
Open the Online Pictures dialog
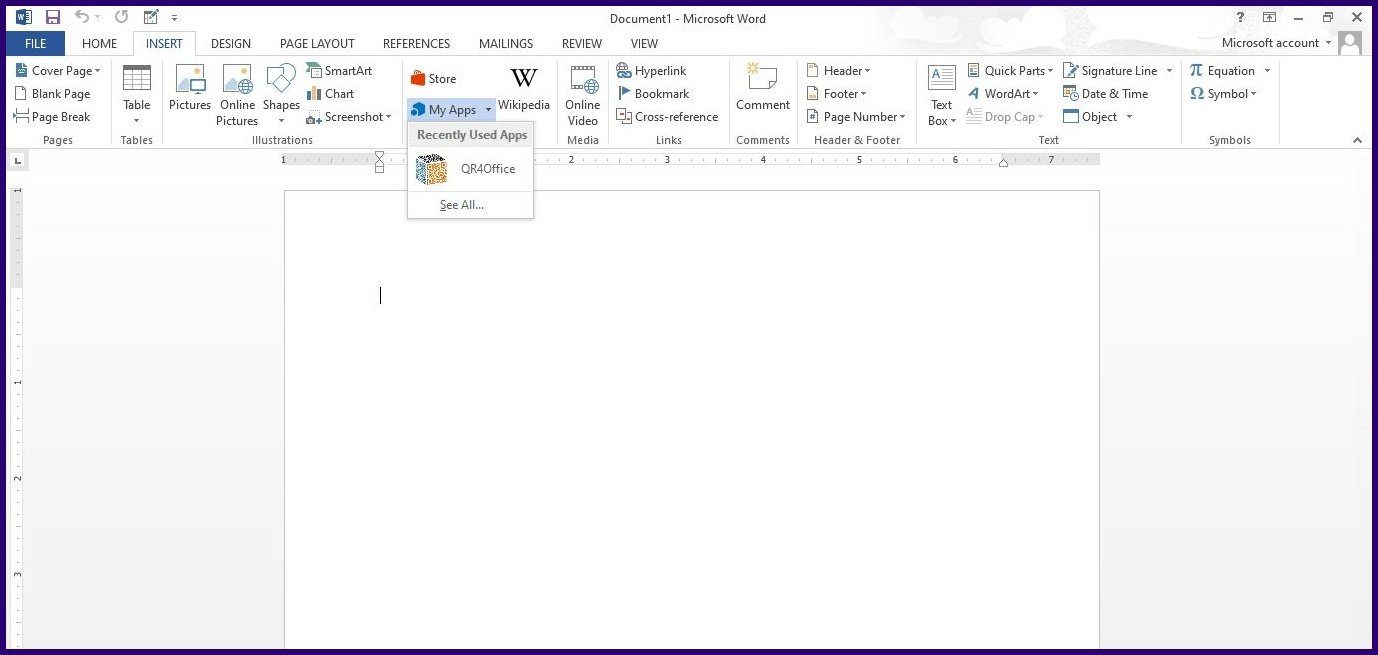(236, 90)
